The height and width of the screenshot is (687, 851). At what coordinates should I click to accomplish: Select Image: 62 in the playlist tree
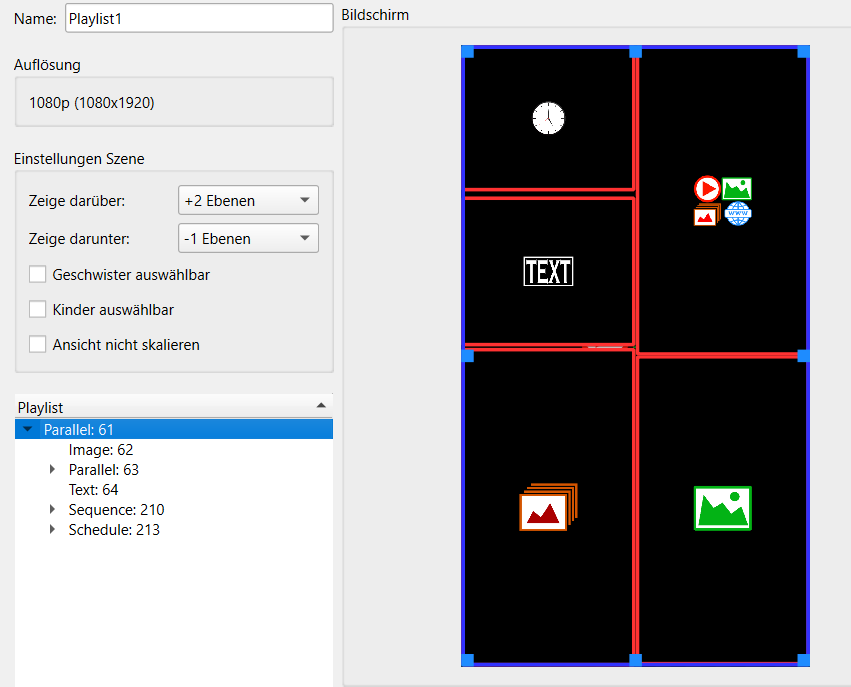click(100, 450)
